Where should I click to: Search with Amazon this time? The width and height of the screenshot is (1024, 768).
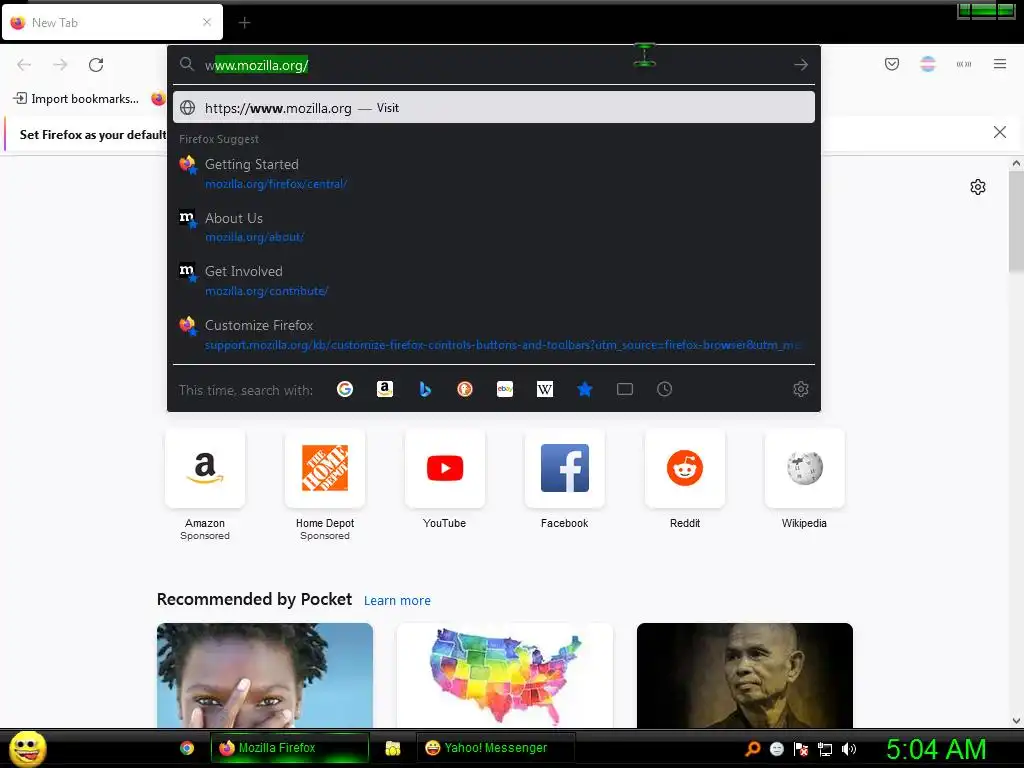385,389
